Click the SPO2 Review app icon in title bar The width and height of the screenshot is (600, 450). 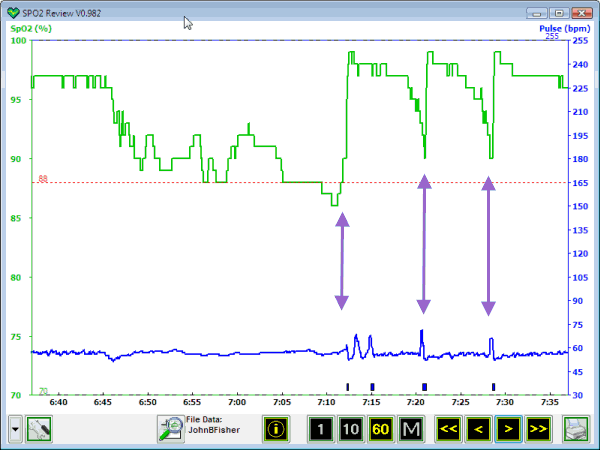click(x=12, y=11)
